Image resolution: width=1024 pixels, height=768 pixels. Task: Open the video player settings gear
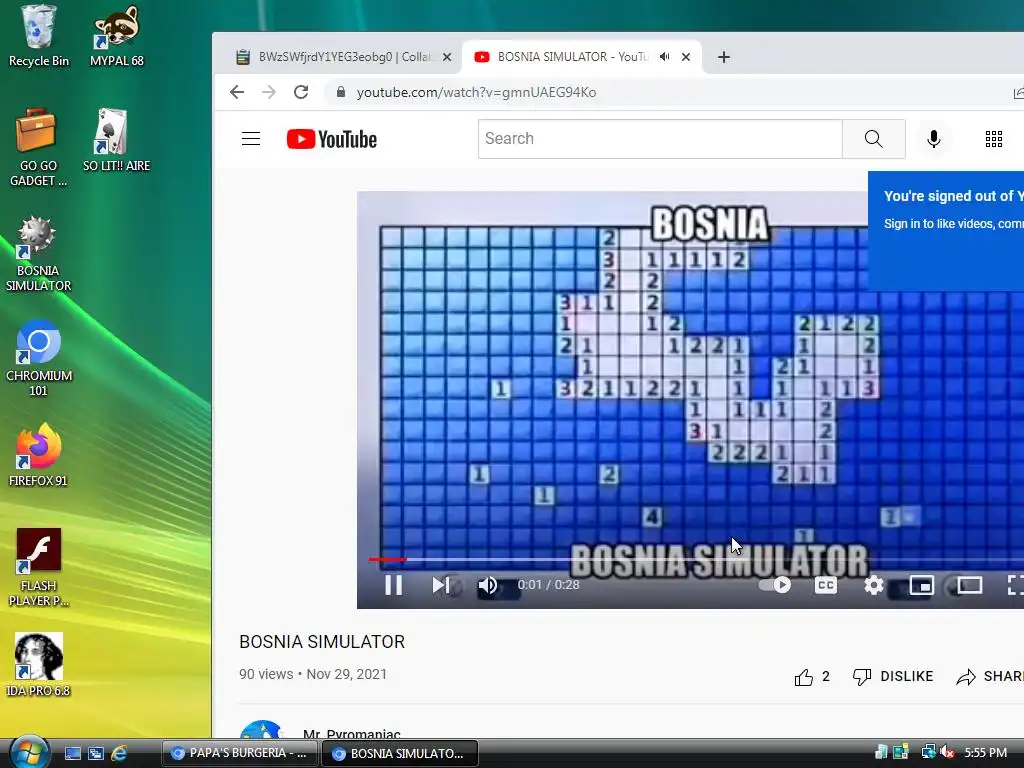coord(873,584)
